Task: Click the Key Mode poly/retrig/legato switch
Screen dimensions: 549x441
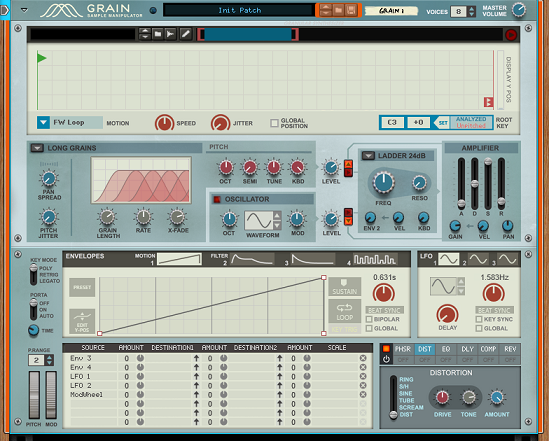Action: point(33,275)
